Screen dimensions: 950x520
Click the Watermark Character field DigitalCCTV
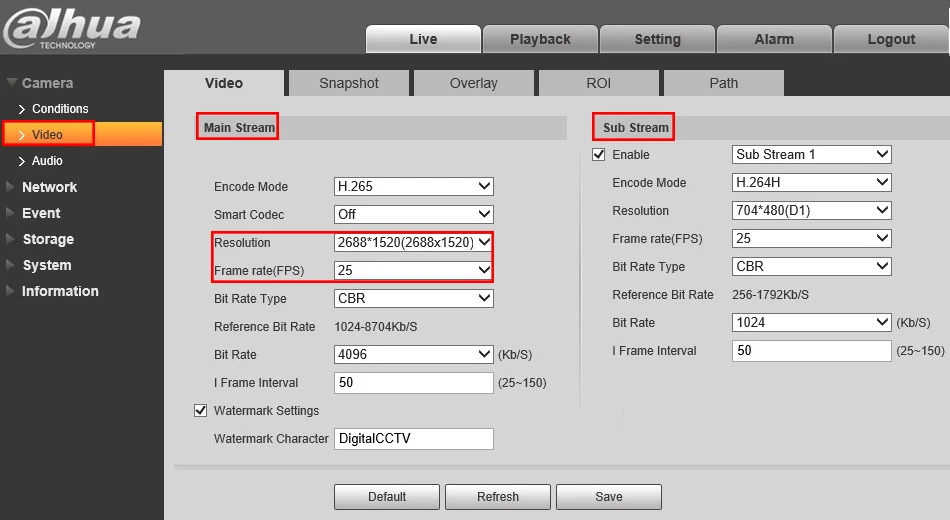pyautogui.click(x=414, y=438)
